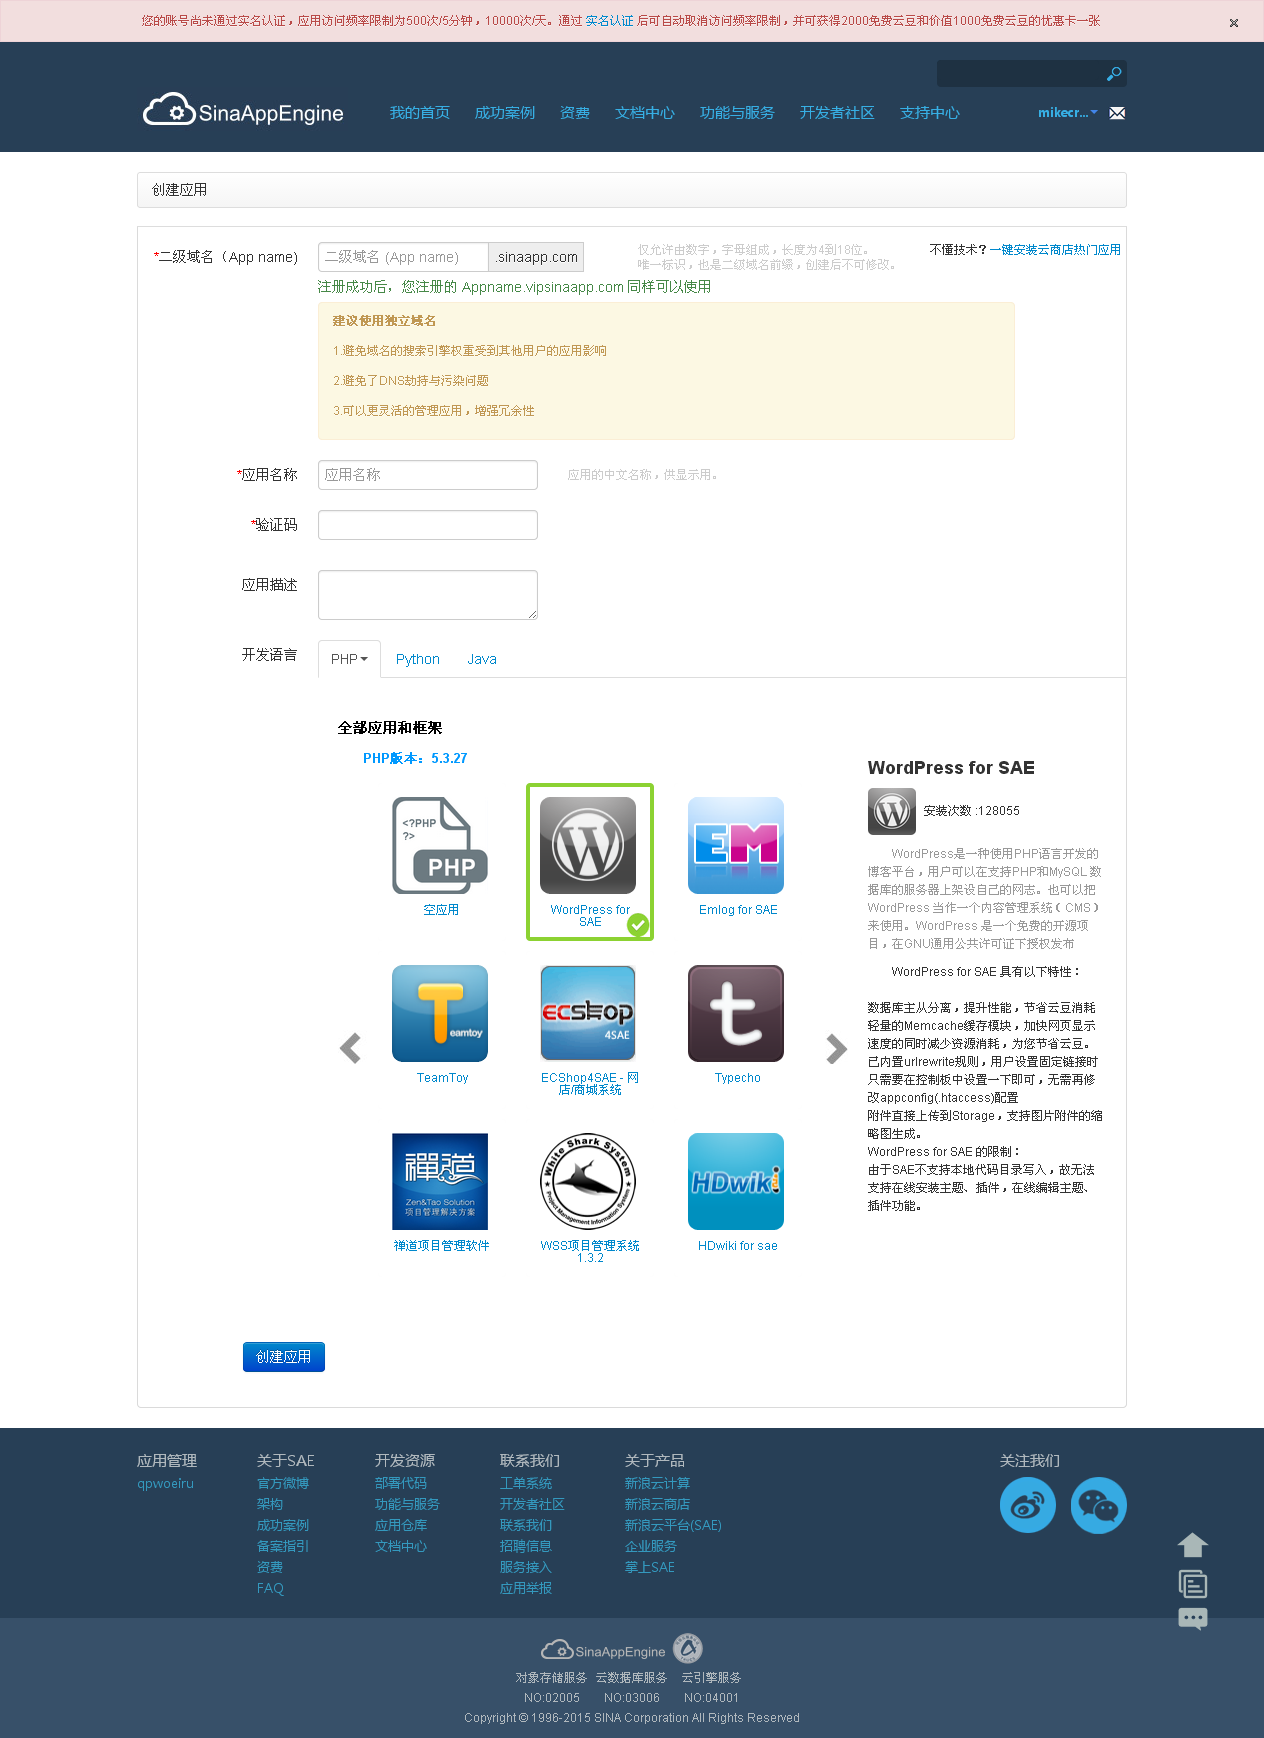Screen dimensions: 1264x1738
Task: Click the footer certification badge icon
Action: tap(688, 1648)
